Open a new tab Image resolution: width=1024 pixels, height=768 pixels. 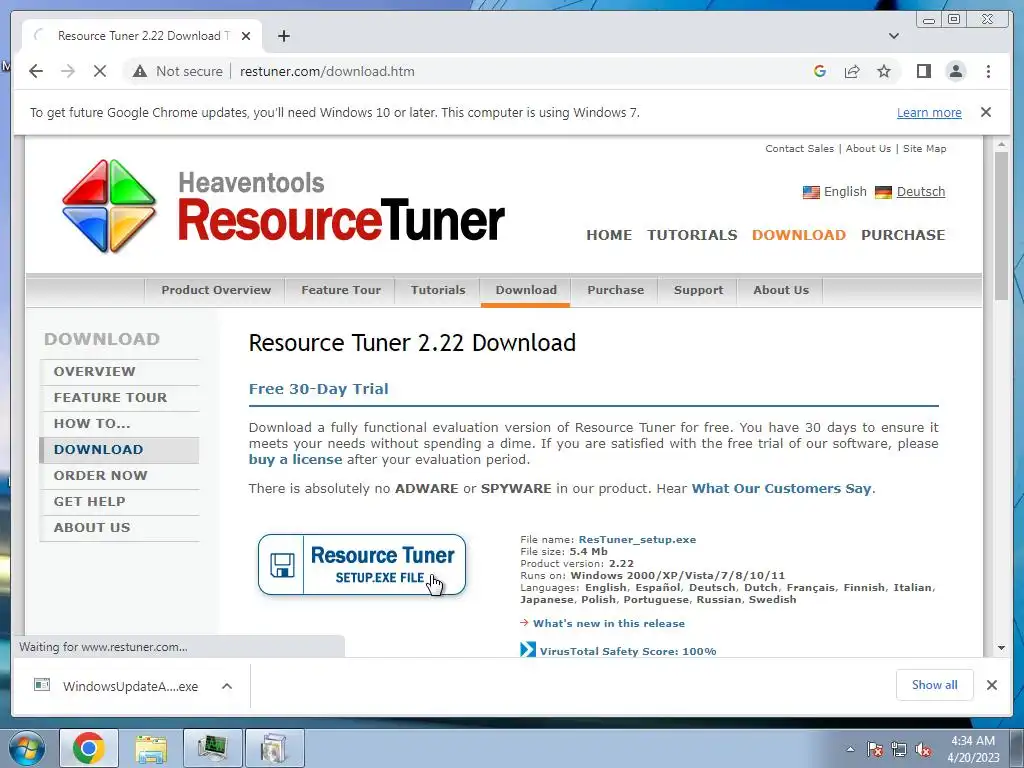(x=283, y=36)
